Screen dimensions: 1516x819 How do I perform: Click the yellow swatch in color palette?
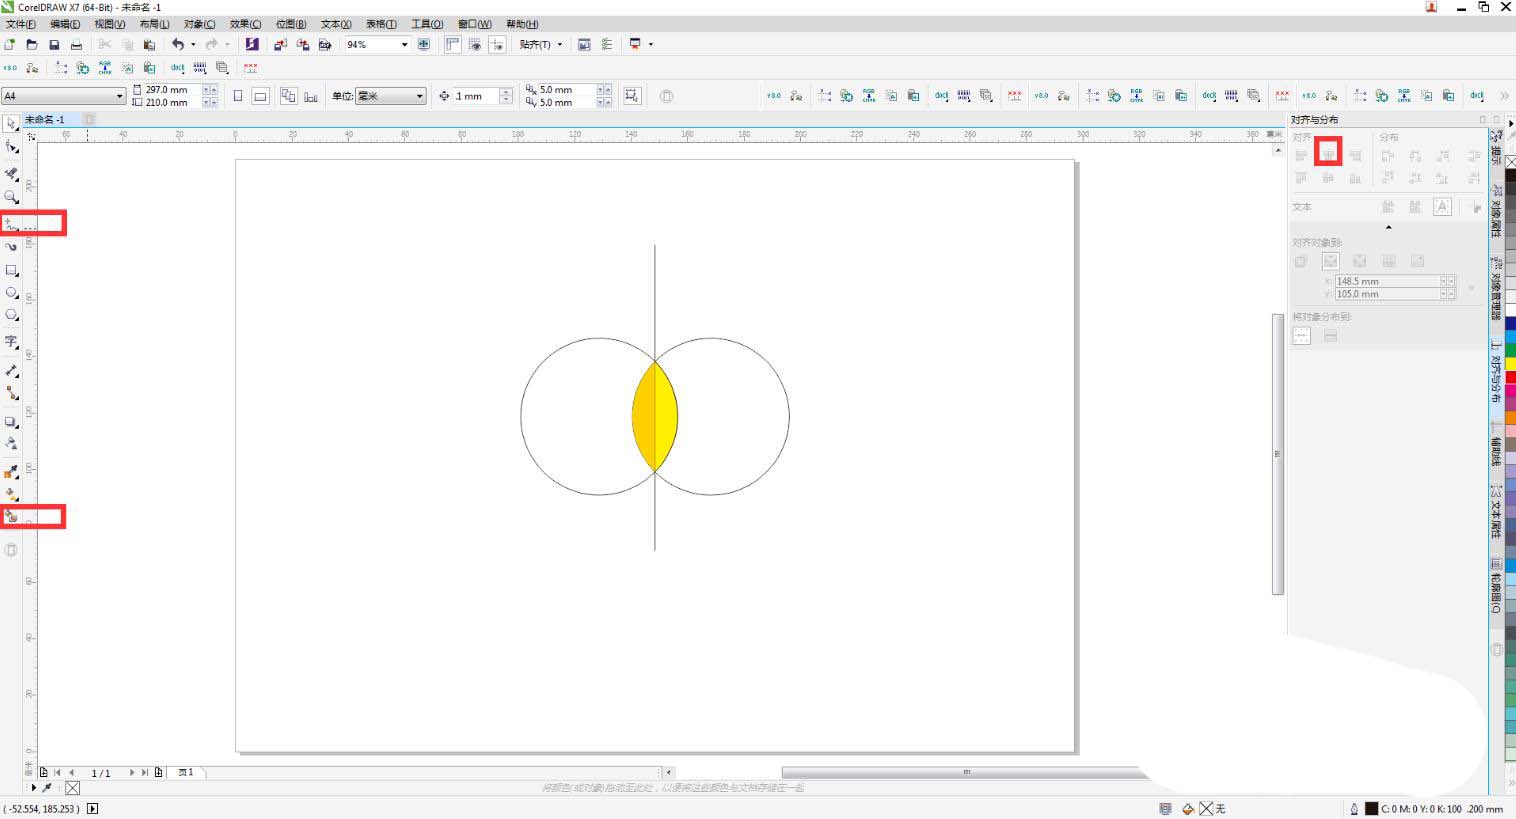1509,363
